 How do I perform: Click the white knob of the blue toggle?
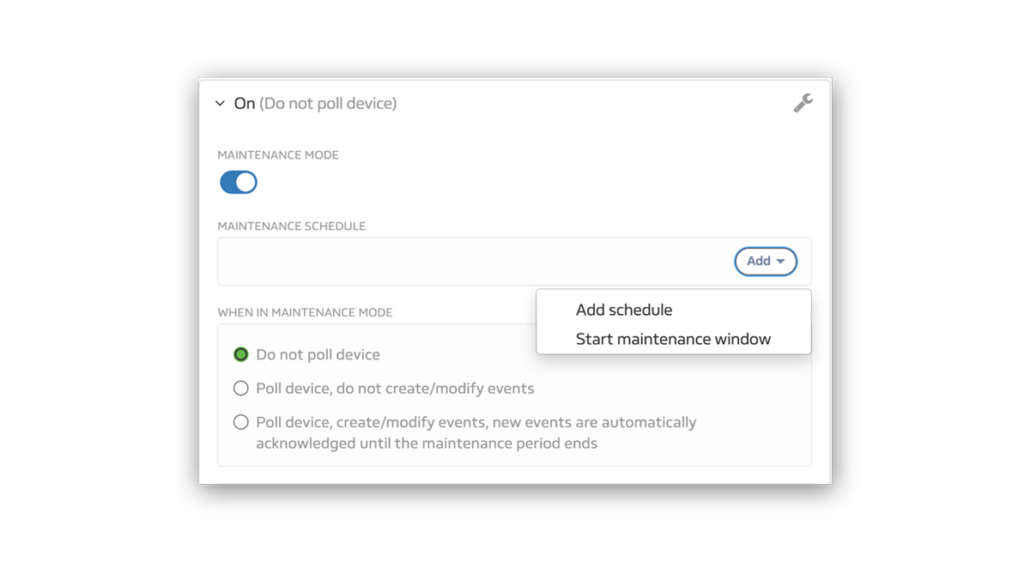(246, 183)
